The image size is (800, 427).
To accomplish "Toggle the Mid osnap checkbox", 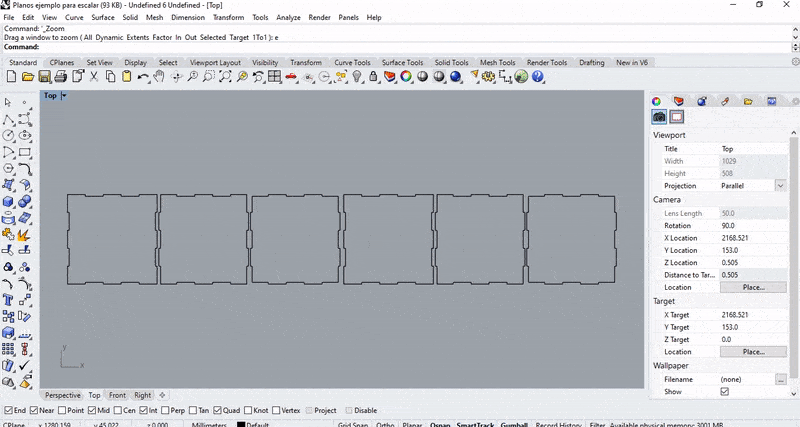I will point(92,410).
